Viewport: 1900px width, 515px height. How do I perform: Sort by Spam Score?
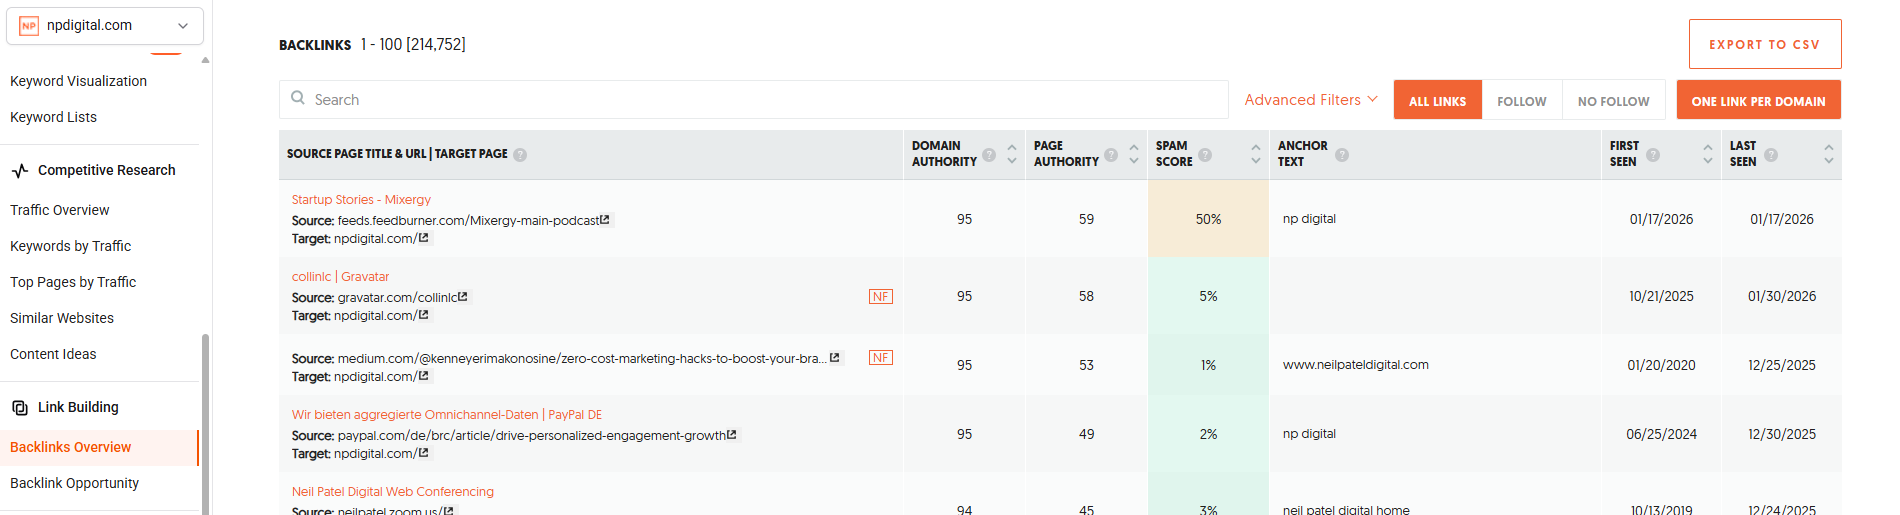[x=1256, y=154]
